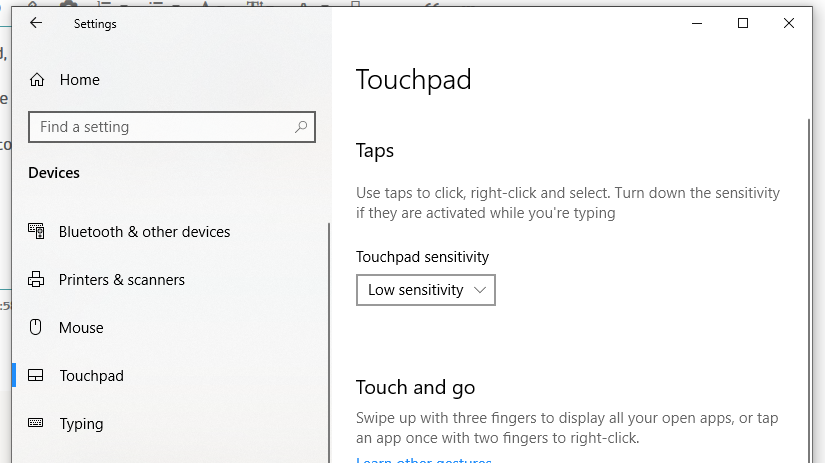The image size is (825, 463).
Task: Click the magnifier icon in search box
Action: (300, 127)
